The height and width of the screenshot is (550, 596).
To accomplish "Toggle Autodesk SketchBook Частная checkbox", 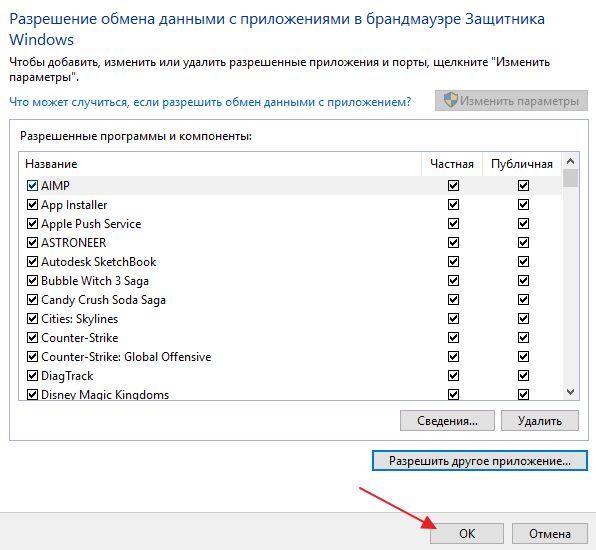I will [x=453, y=262].
